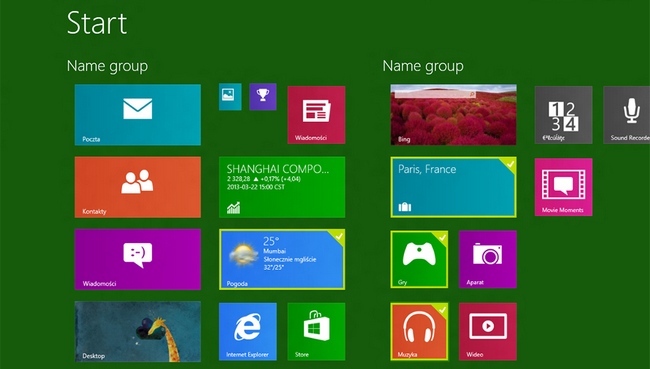Open the numbers 1234 tile
The image size is (650, 369).
pyautogui.click(x=563, y=115)
